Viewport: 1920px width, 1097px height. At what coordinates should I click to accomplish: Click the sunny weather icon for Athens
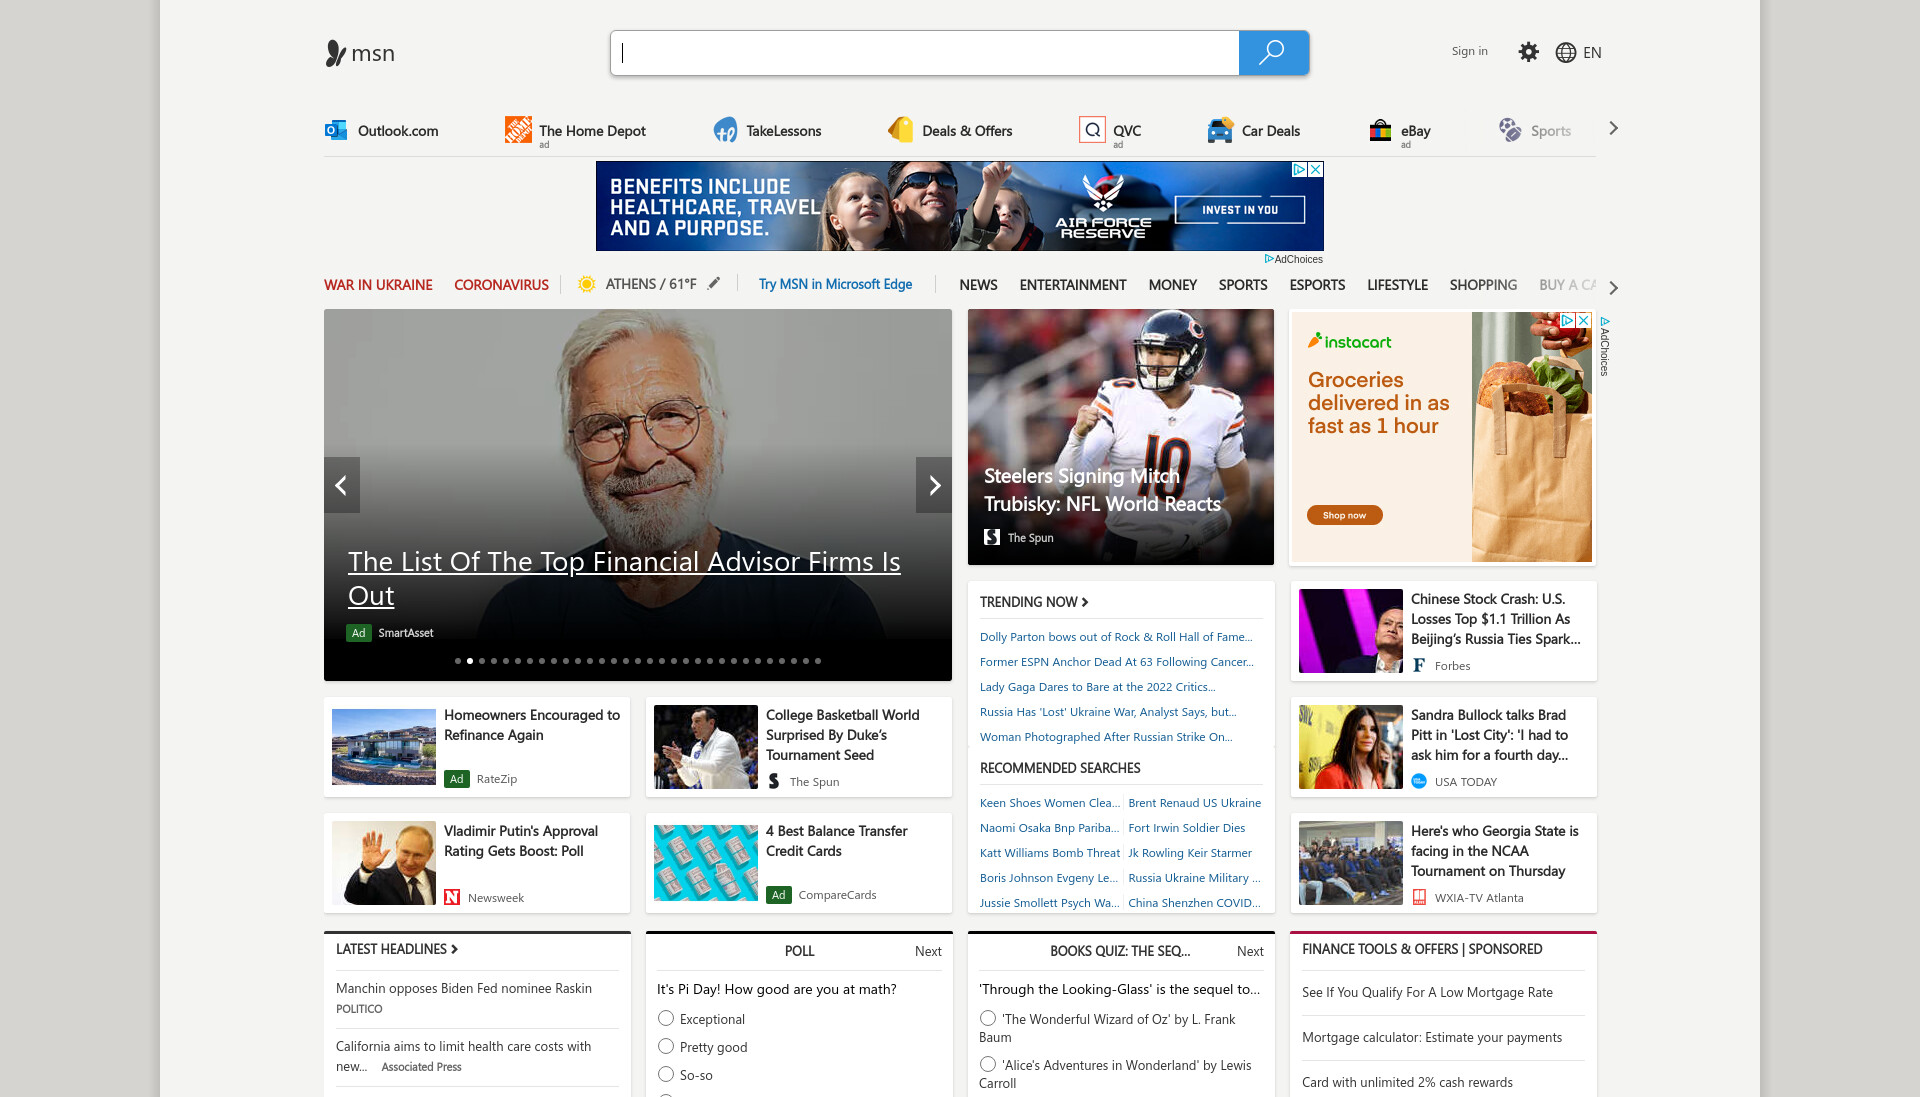coord(587,284)
